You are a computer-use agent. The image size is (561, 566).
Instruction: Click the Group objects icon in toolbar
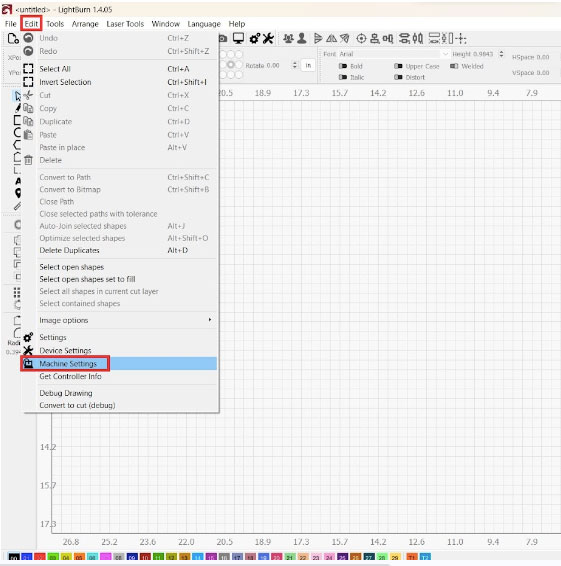click(288, 38)
